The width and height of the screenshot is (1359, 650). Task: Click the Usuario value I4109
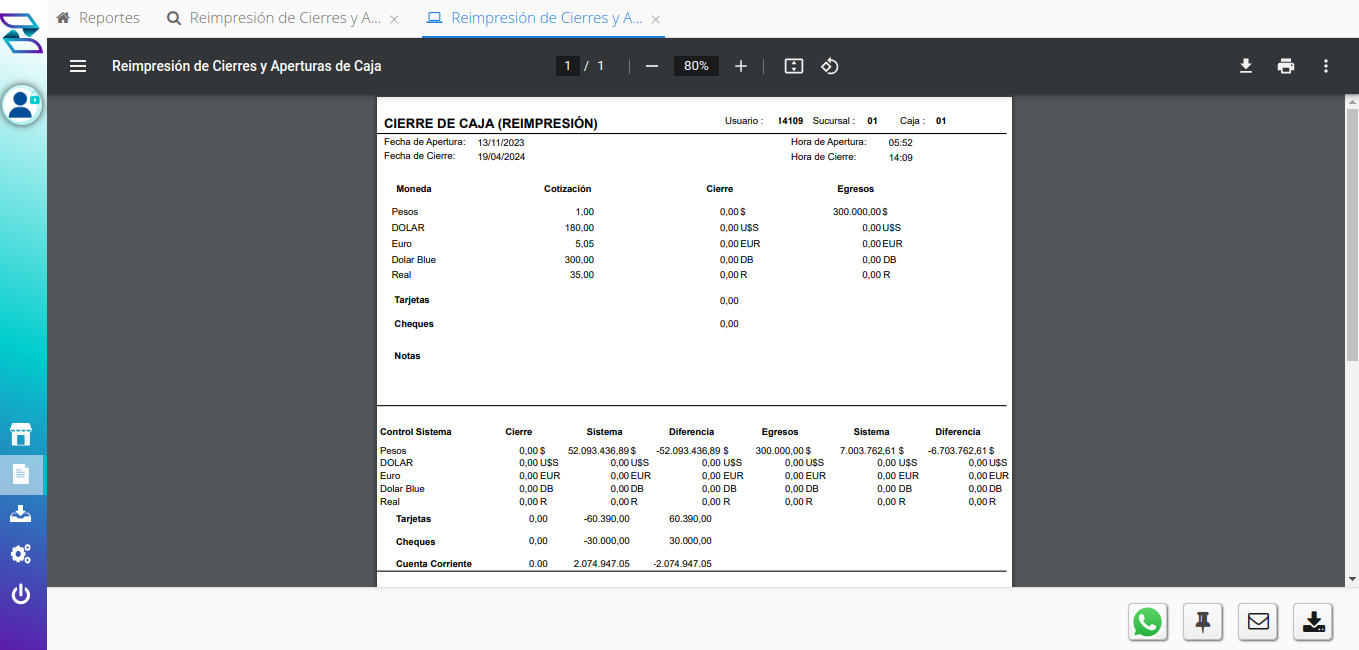(x=790, y=121)
